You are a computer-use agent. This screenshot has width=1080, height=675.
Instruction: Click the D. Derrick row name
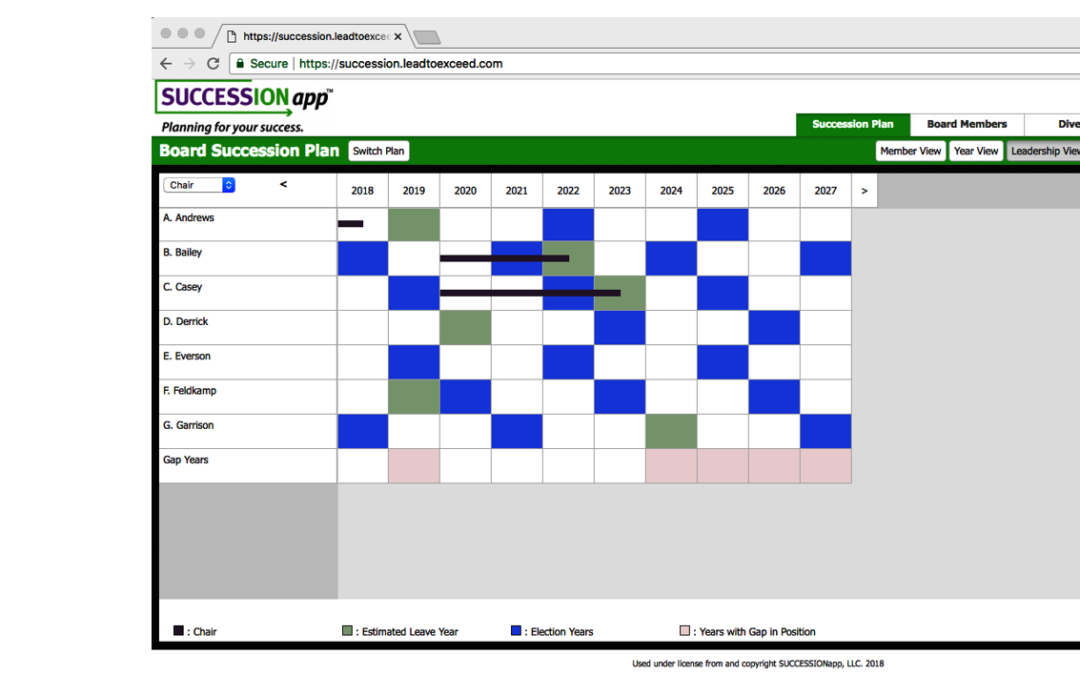(185, 321)
